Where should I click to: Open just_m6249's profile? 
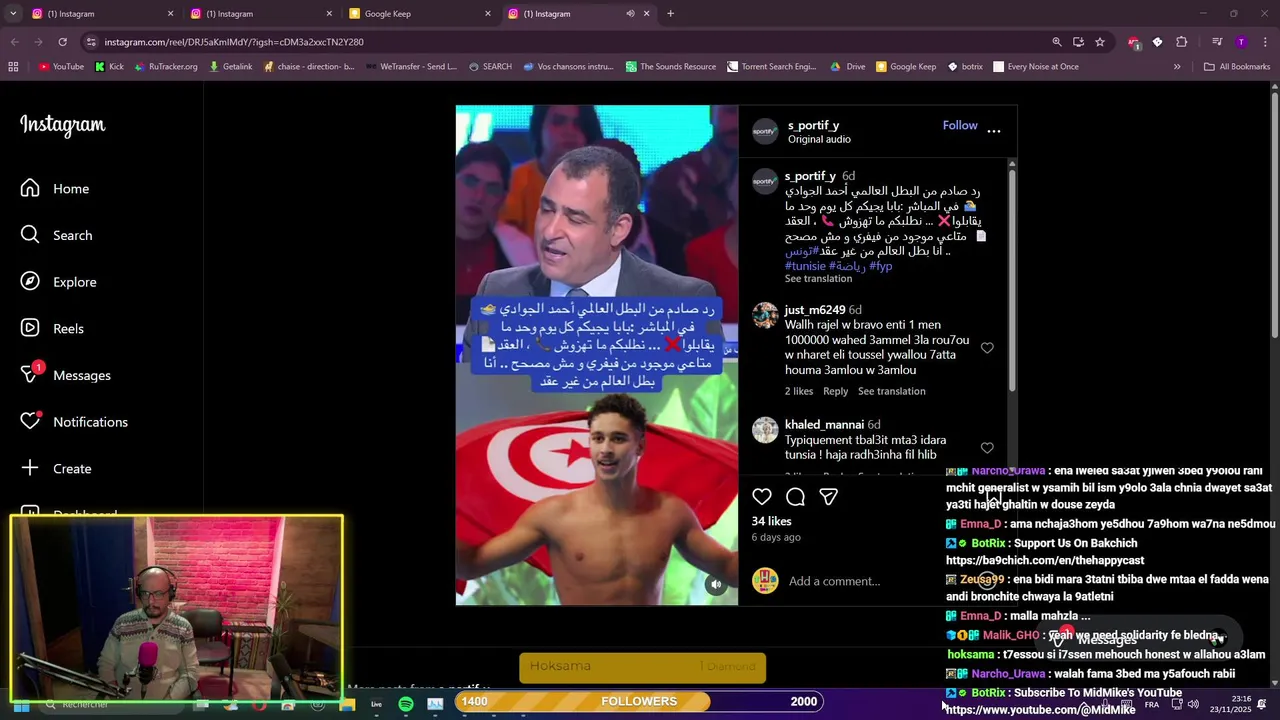[815, 310]
